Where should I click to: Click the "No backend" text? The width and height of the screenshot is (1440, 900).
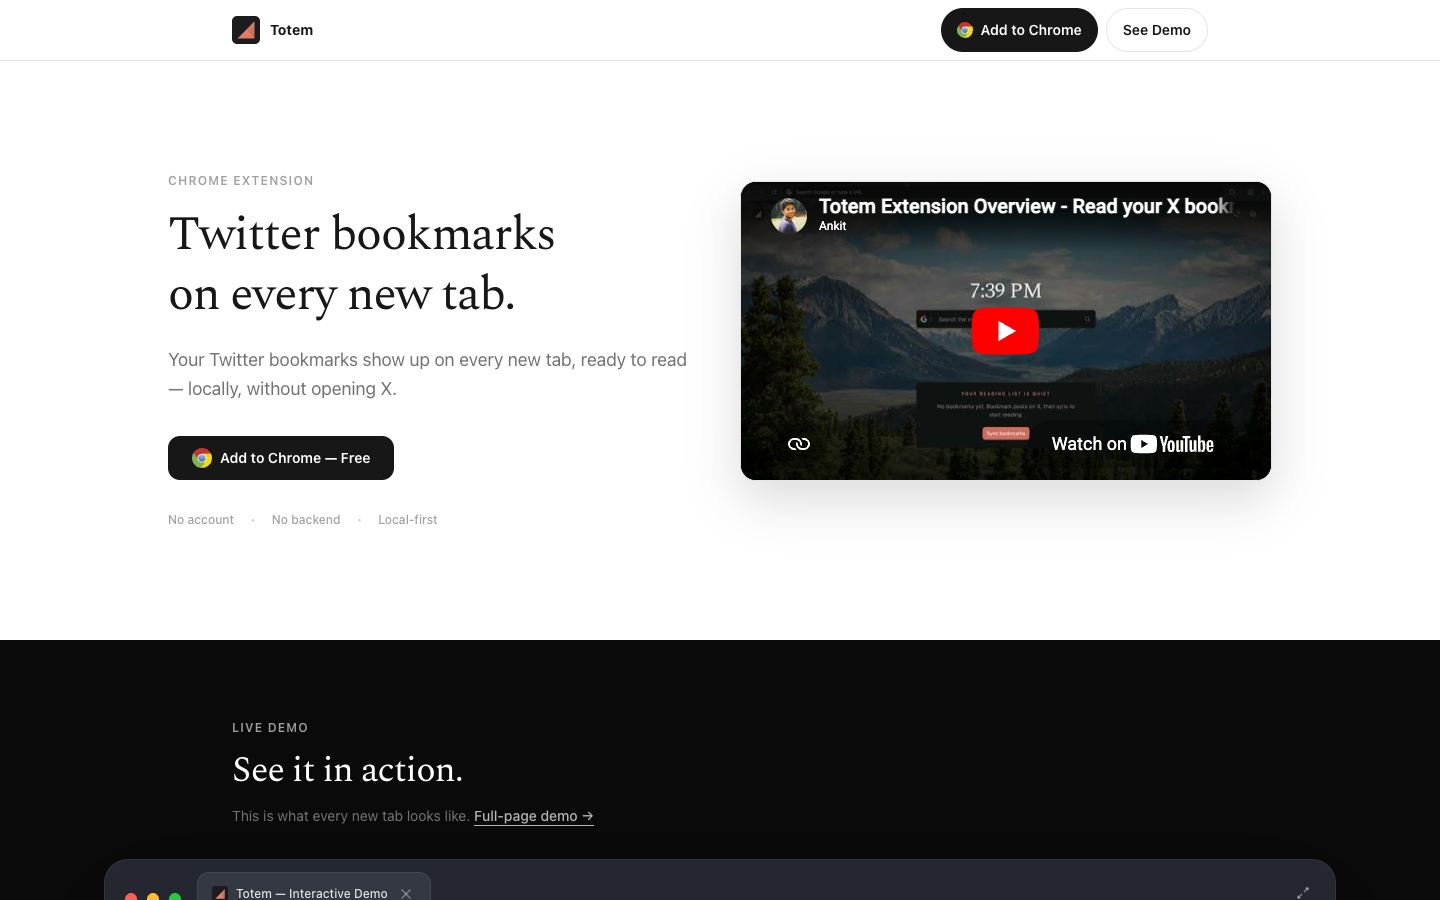tap(306, 520)
